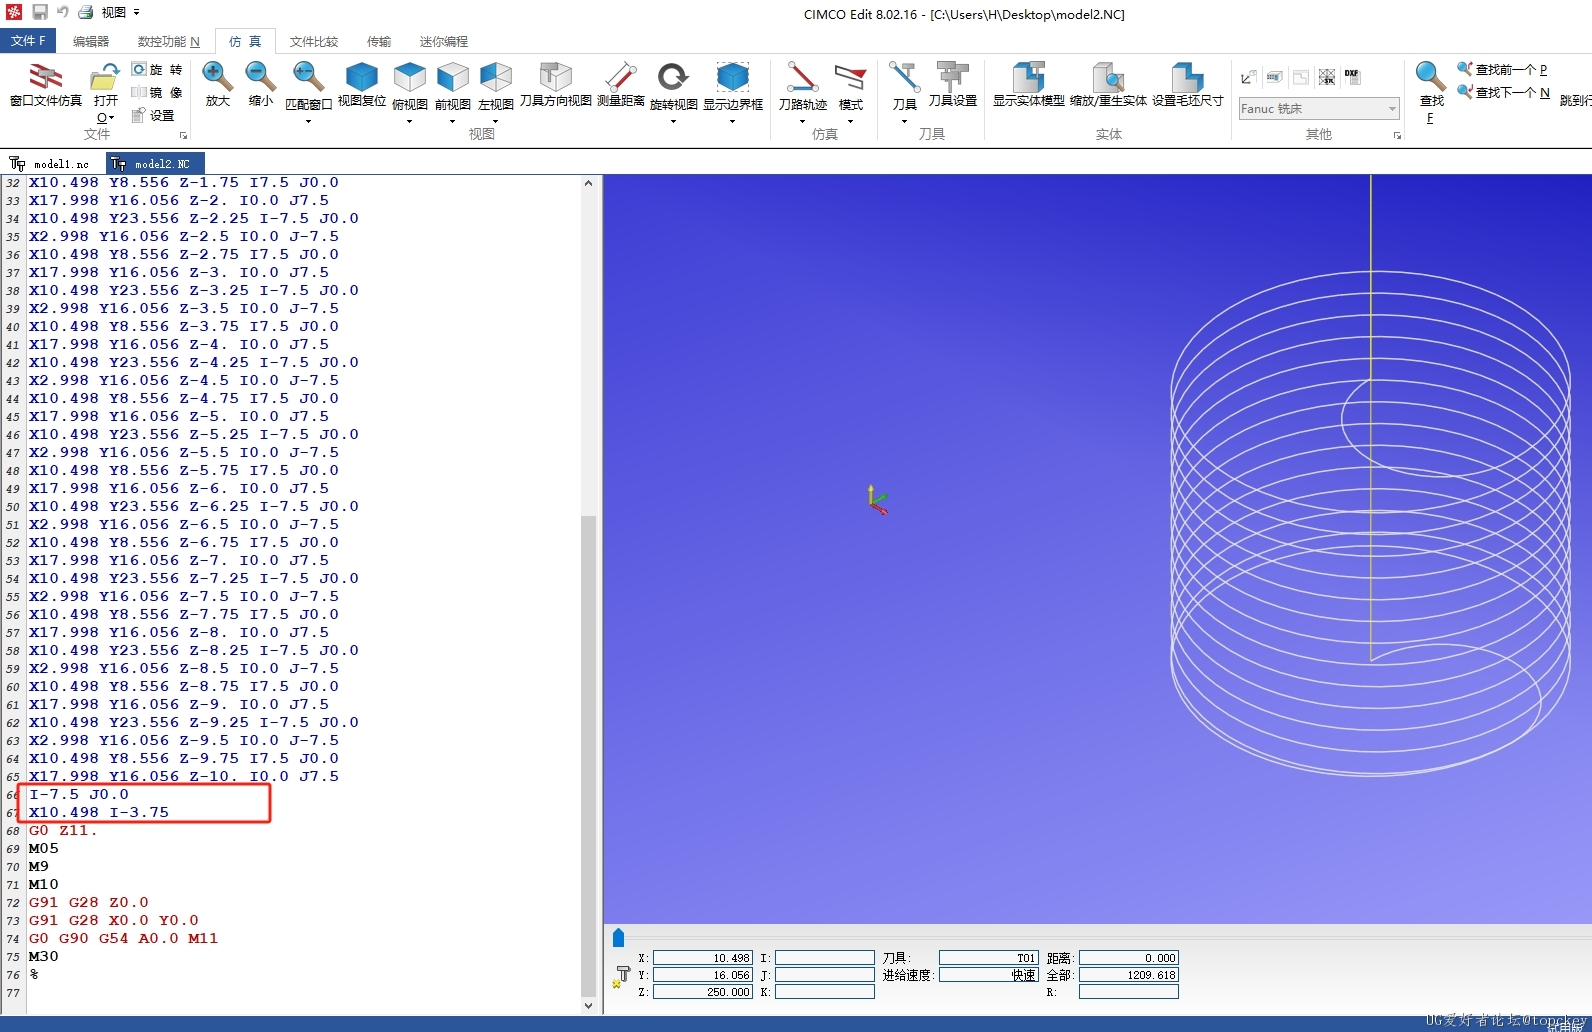Open 设置 in the 文件 group

click(x=153, y=115)
